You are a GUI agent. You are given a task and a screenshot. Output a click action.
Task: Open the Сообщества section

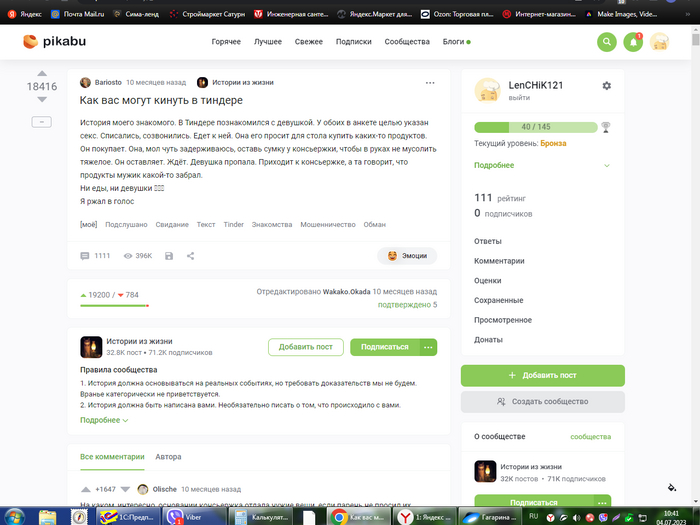tap(407, 42)
